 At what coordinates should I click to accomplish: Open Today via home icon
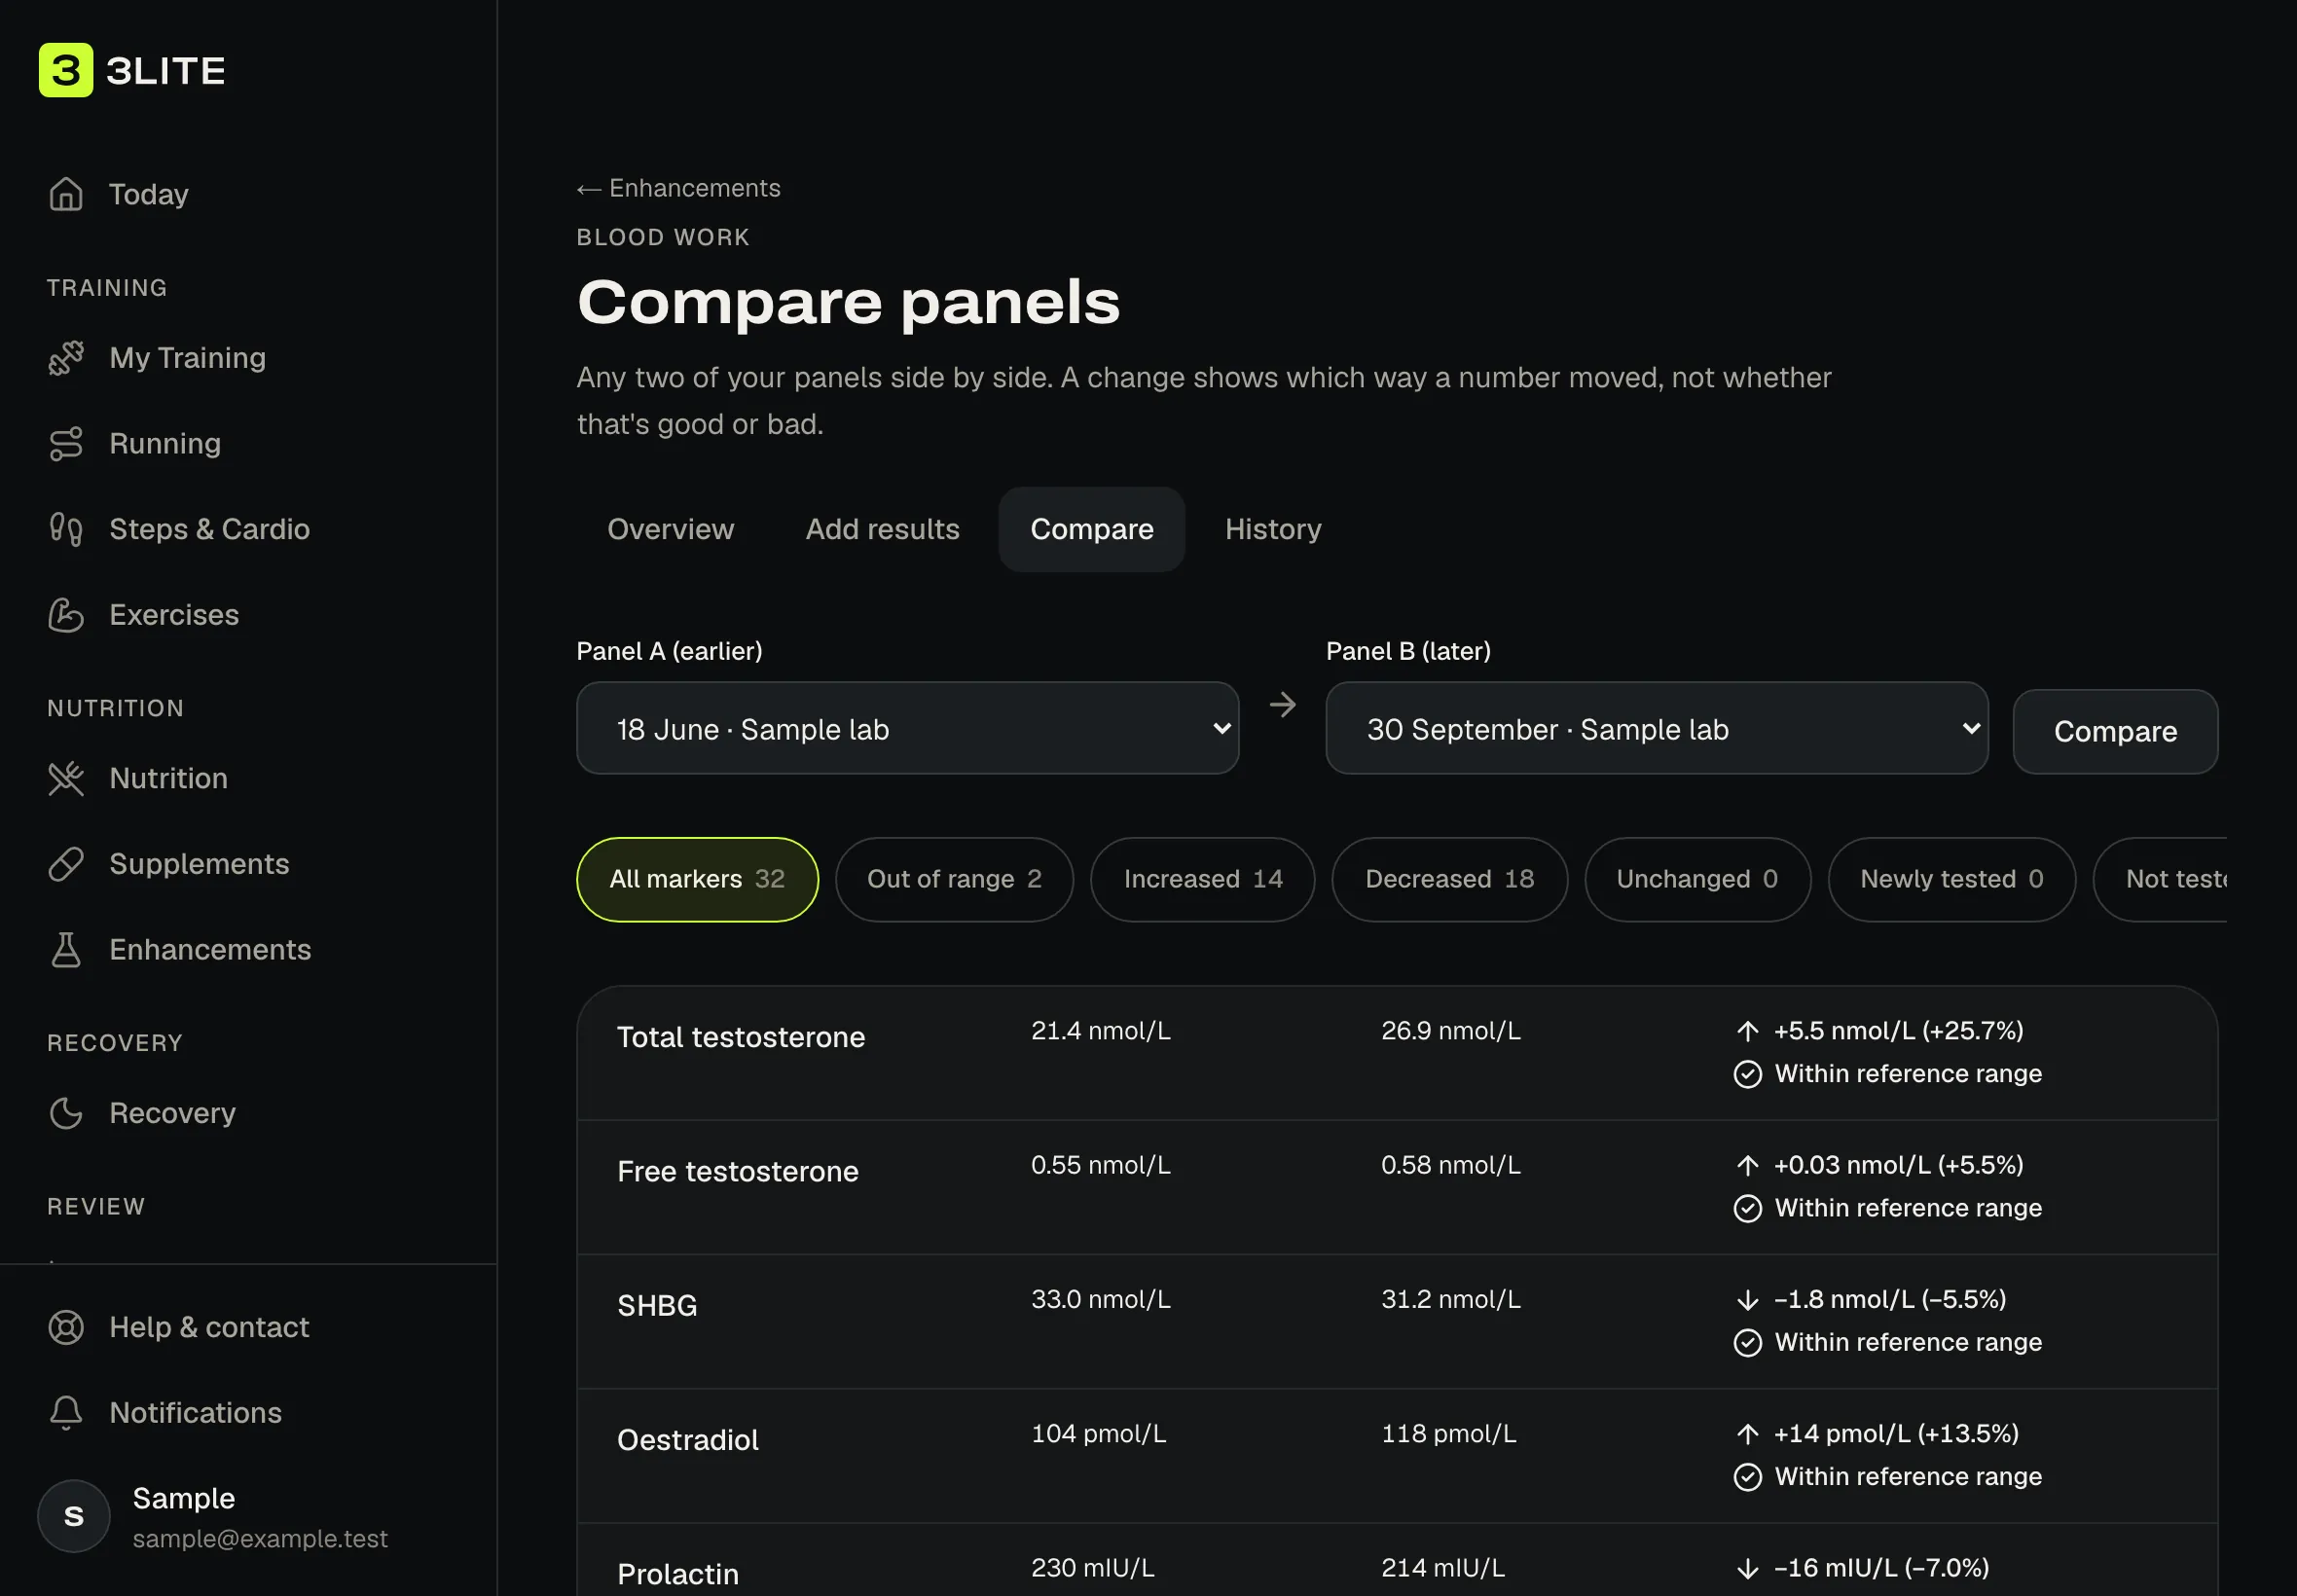[x=66, y=194]
